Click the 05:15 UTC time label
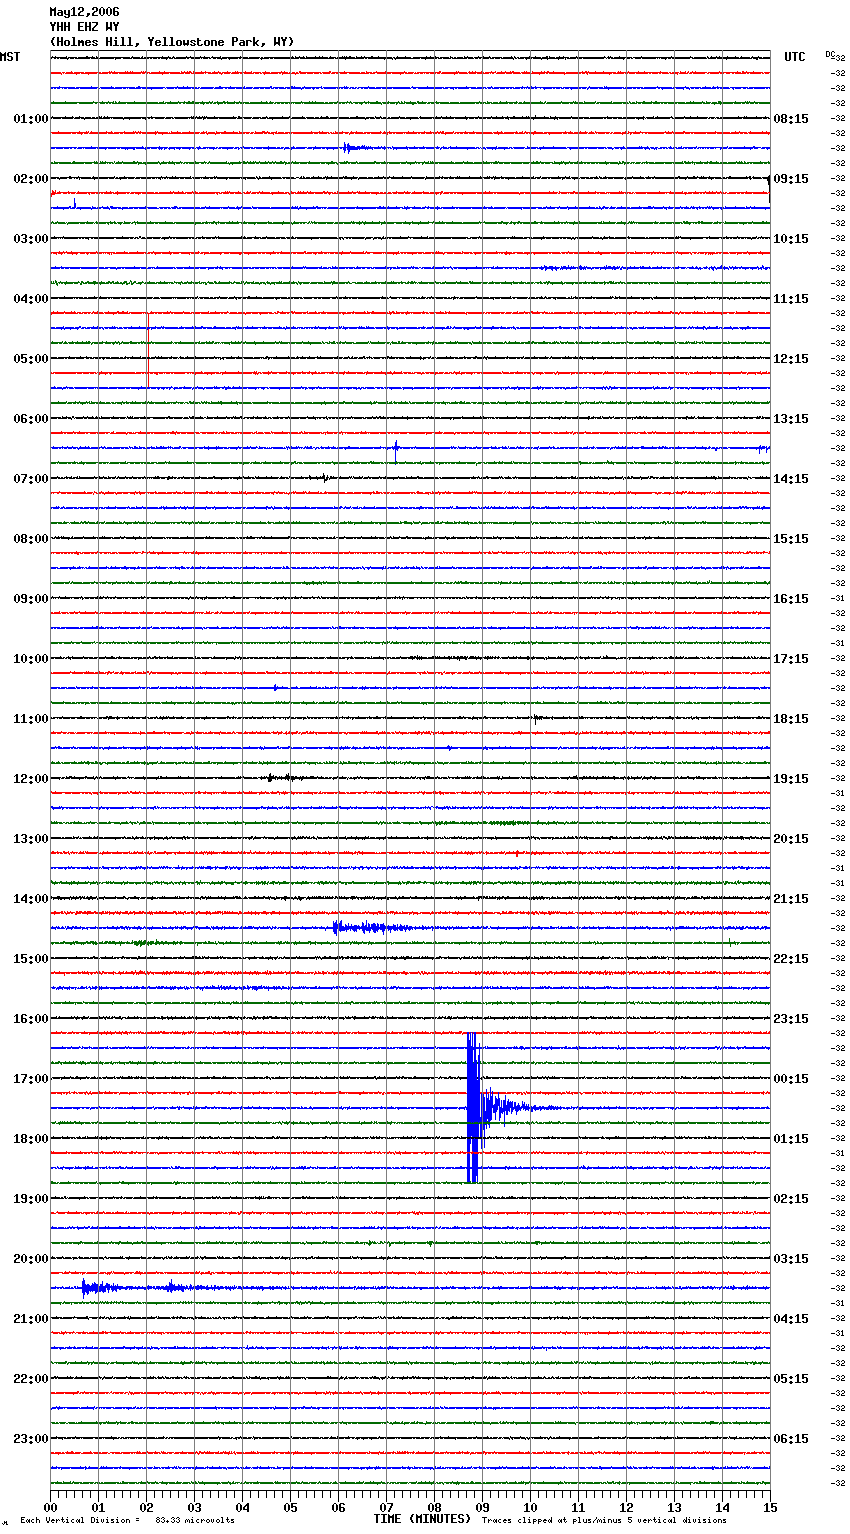Viewport: 850px width, 1534px height. pos(791,1379)
